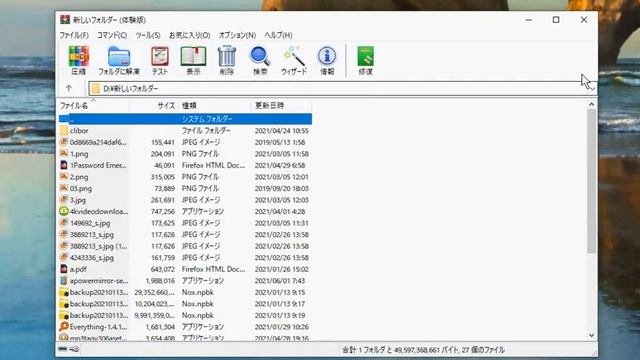This screenshot has width=640, height=360.
Task: Sort by the 種類 column header
Action: point(214,106)
